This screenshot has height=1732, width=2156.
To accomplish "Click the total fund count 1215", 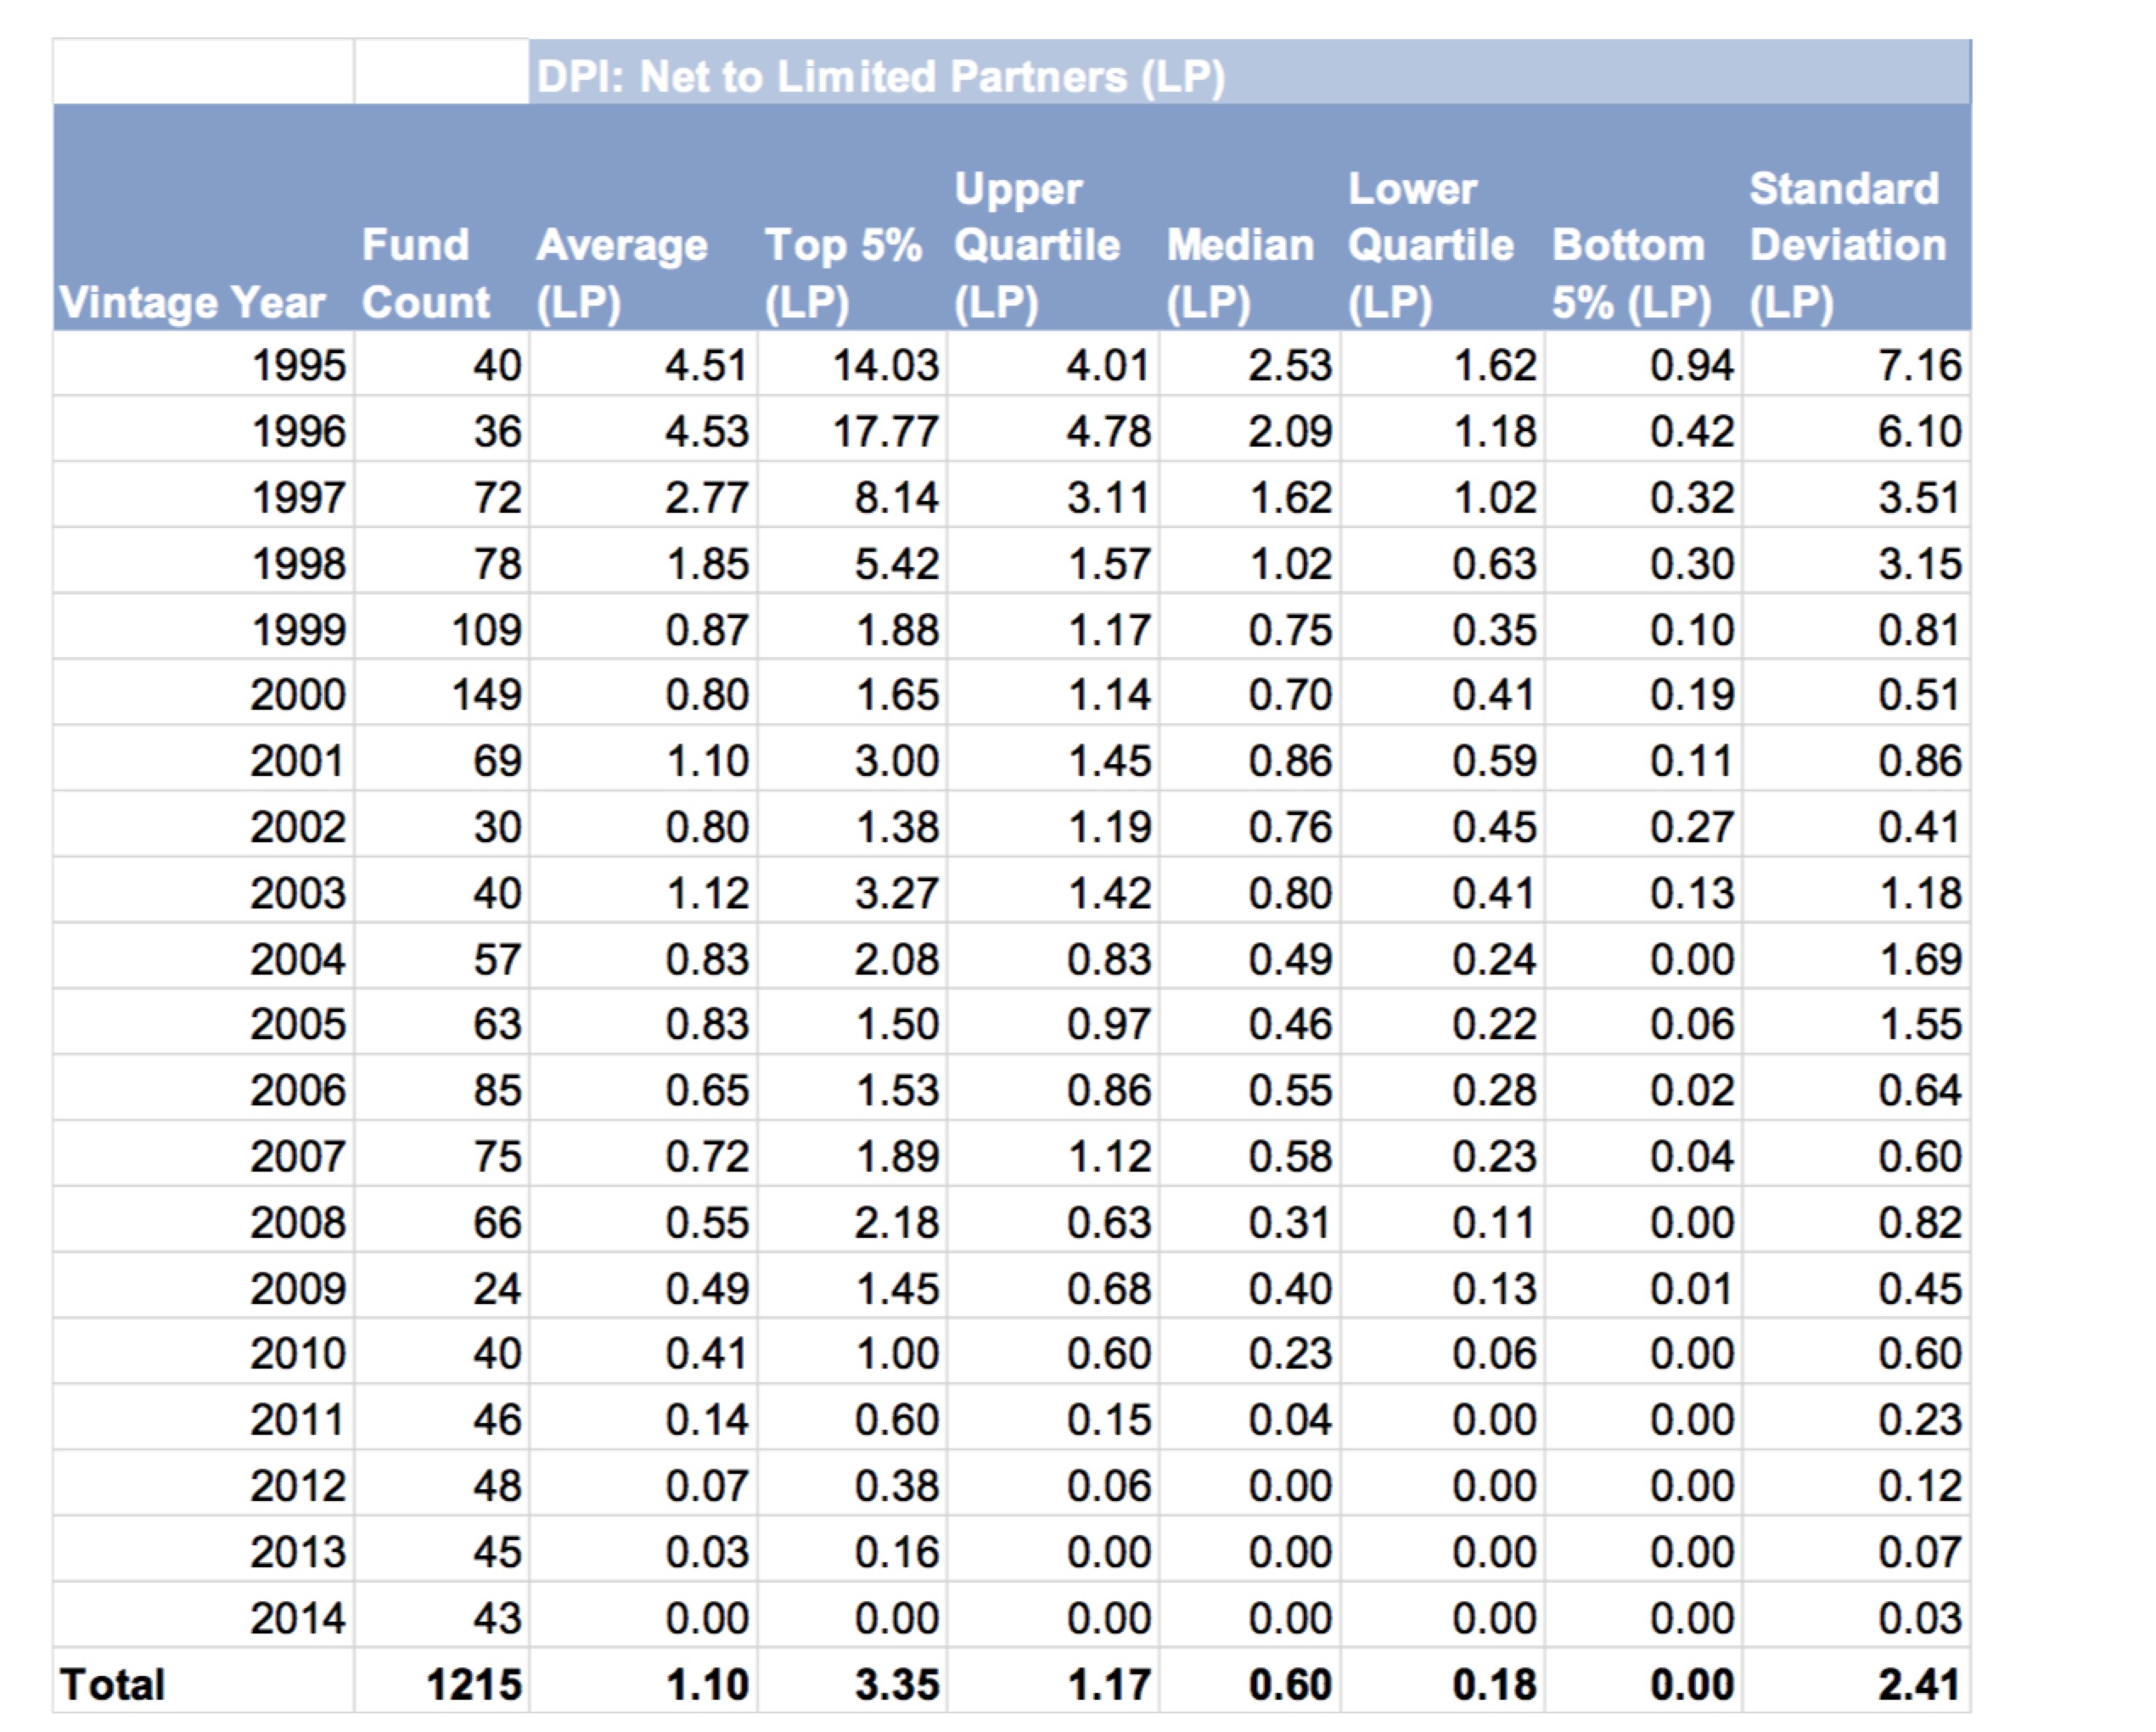I will tap(473, 1684).
